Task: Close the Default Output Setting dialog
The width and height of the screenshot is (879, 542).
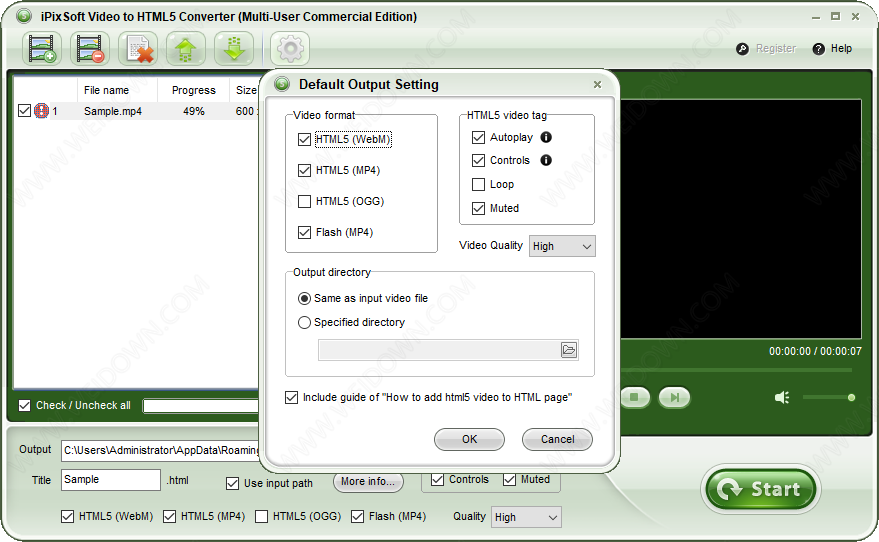Action: pyautogui.click(x=598, y=85)
